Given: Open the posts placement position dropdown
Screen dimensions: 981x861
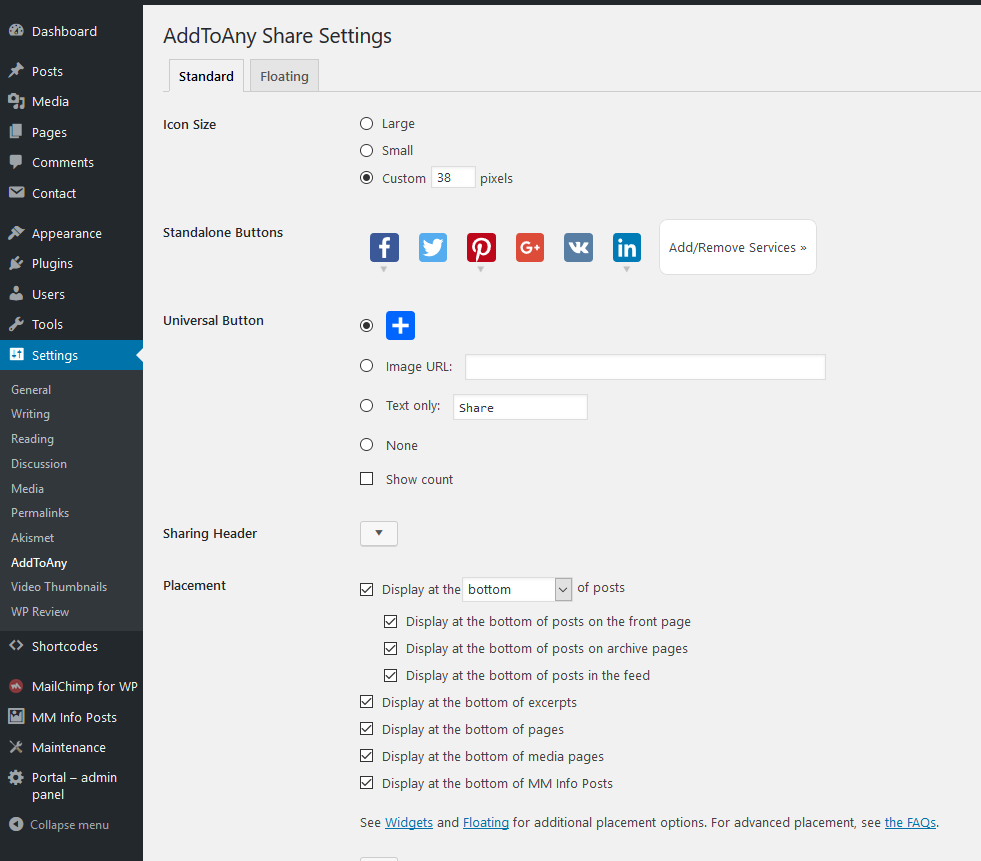Looking at the screenshot, I should (x=517, y=590).
